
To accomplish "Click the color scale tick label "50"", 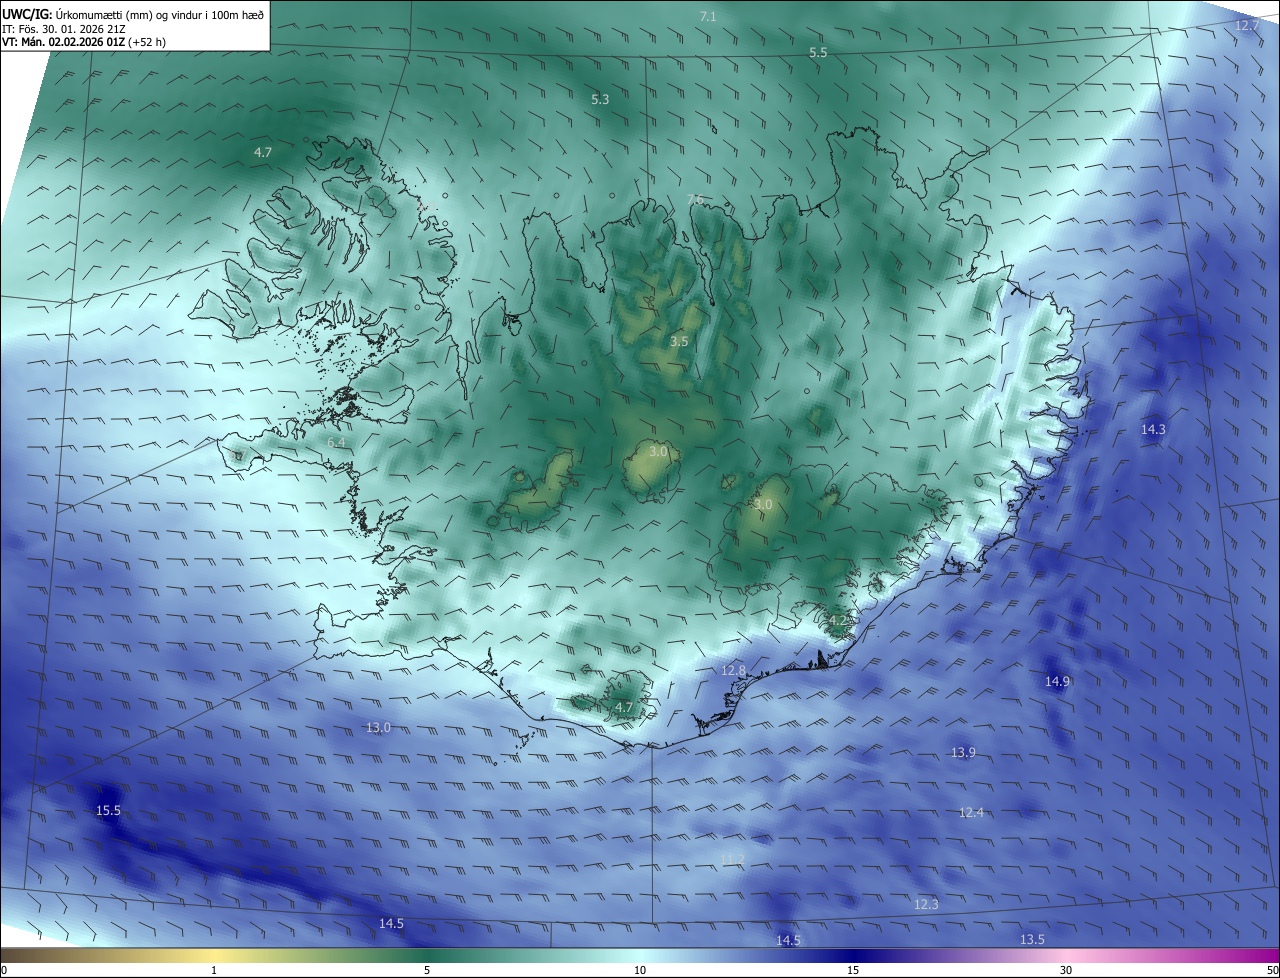I will [x=1272, y=970].
